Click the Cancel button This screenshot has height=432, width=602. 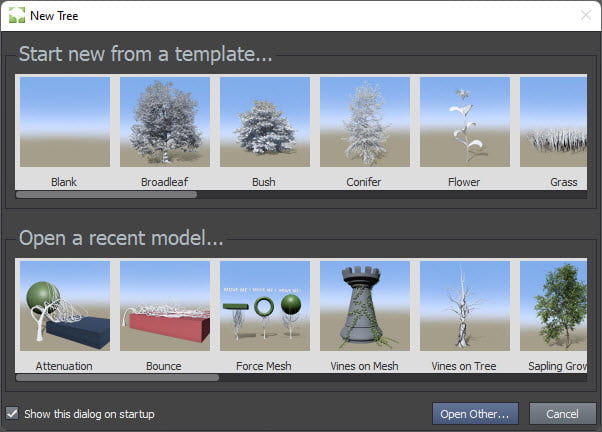pos(562,414)
